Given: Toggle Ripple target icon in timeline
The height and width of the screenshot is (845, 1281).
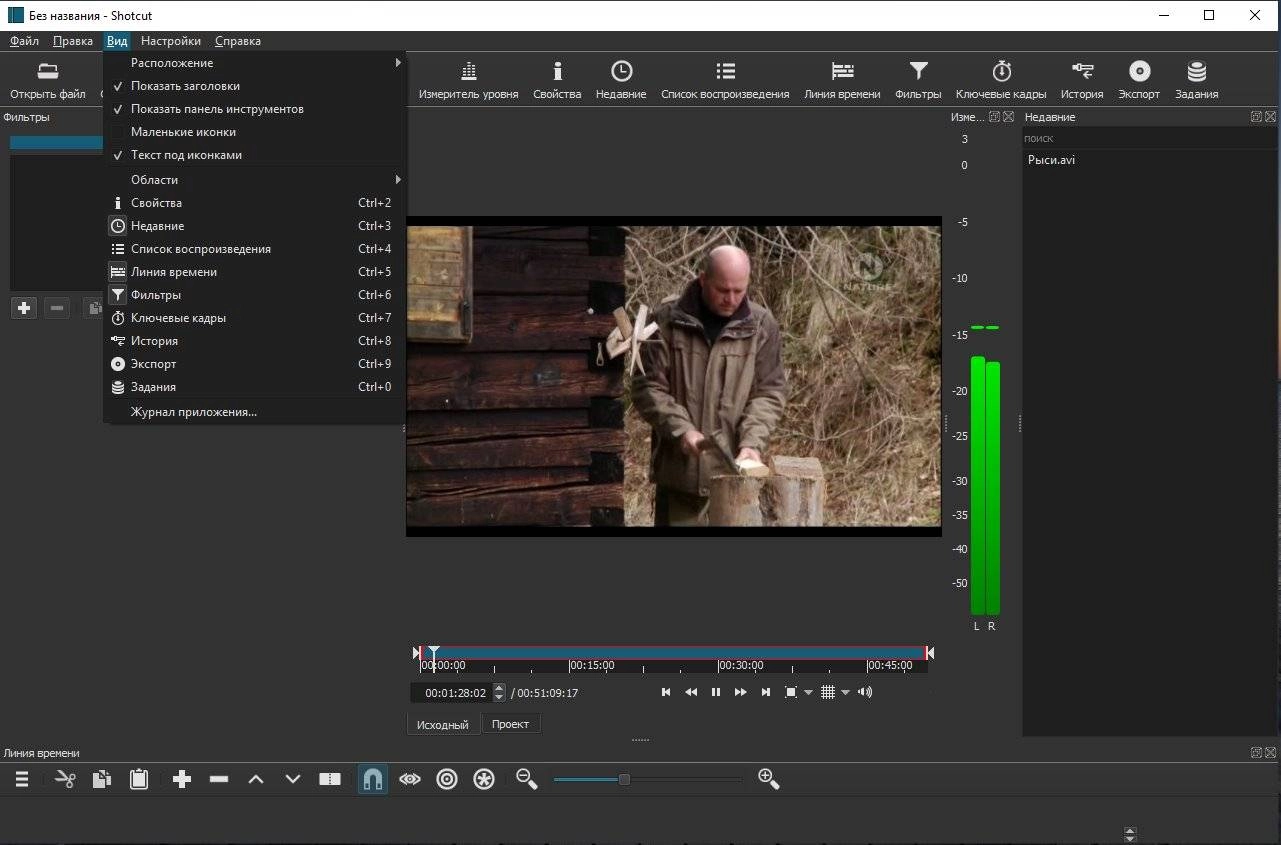Looking at the screenshot, I should tap(447, 779).
